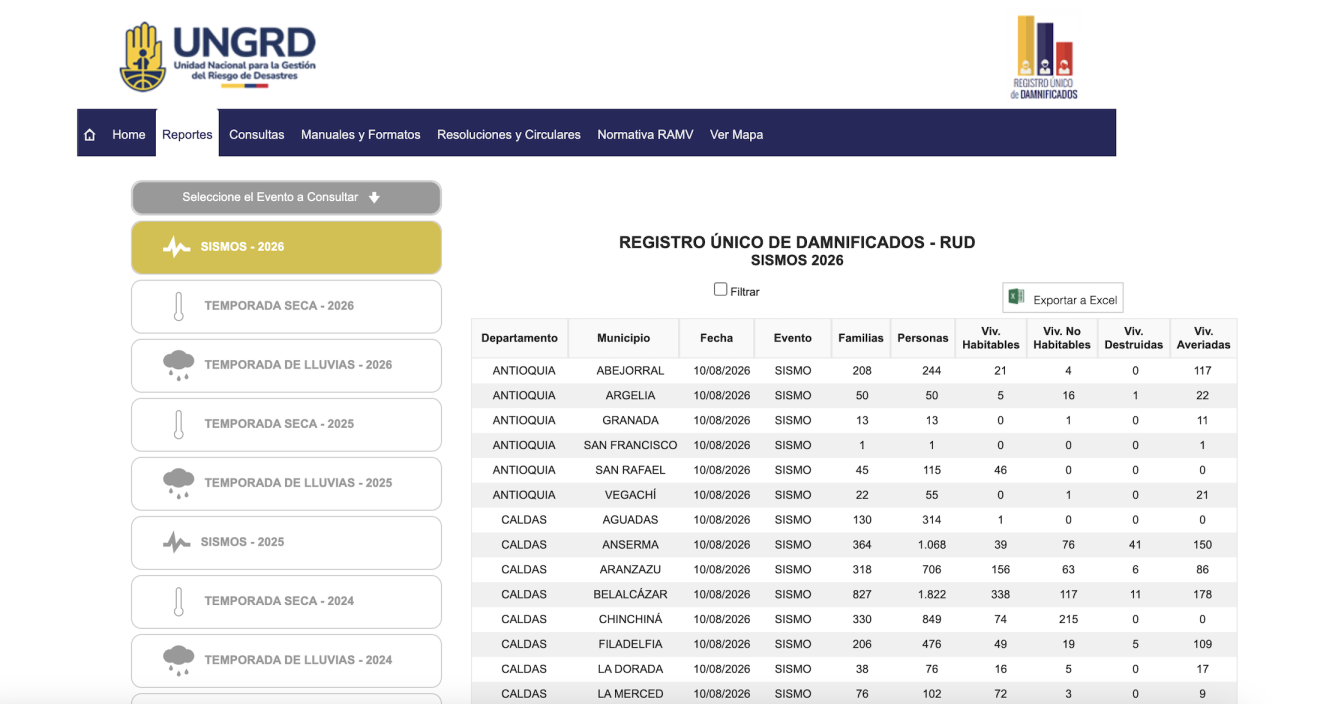Viewport: 1320px width, 704px height.
Task: Click the LA MERCED municipality cell
Action: [630, 694]
